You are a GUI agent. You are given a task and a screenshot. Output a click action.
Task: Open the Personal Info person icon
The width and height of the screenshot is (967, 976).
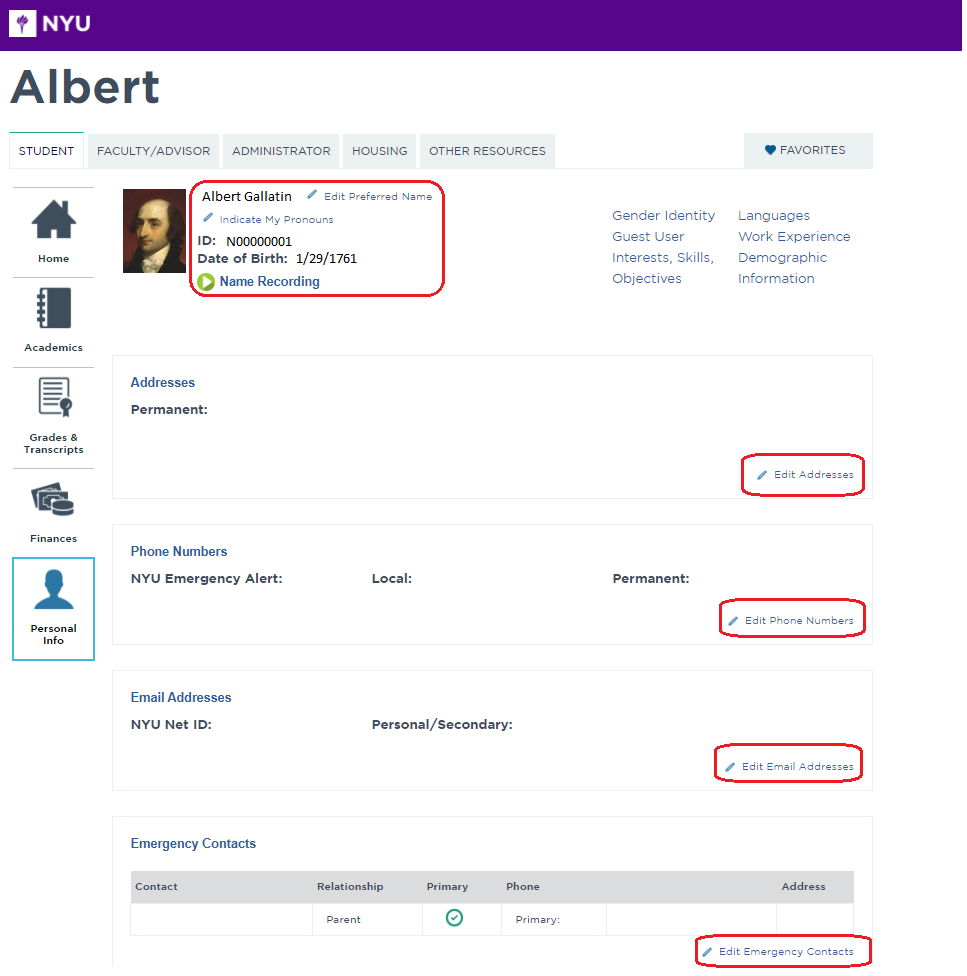(x=53, y=591)
